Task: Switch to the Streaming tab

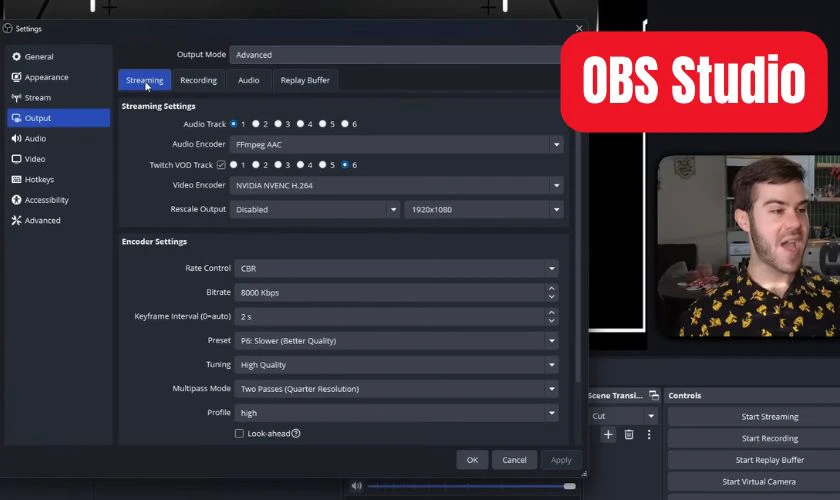Action: pyautogui.click(x=145, y=80)
